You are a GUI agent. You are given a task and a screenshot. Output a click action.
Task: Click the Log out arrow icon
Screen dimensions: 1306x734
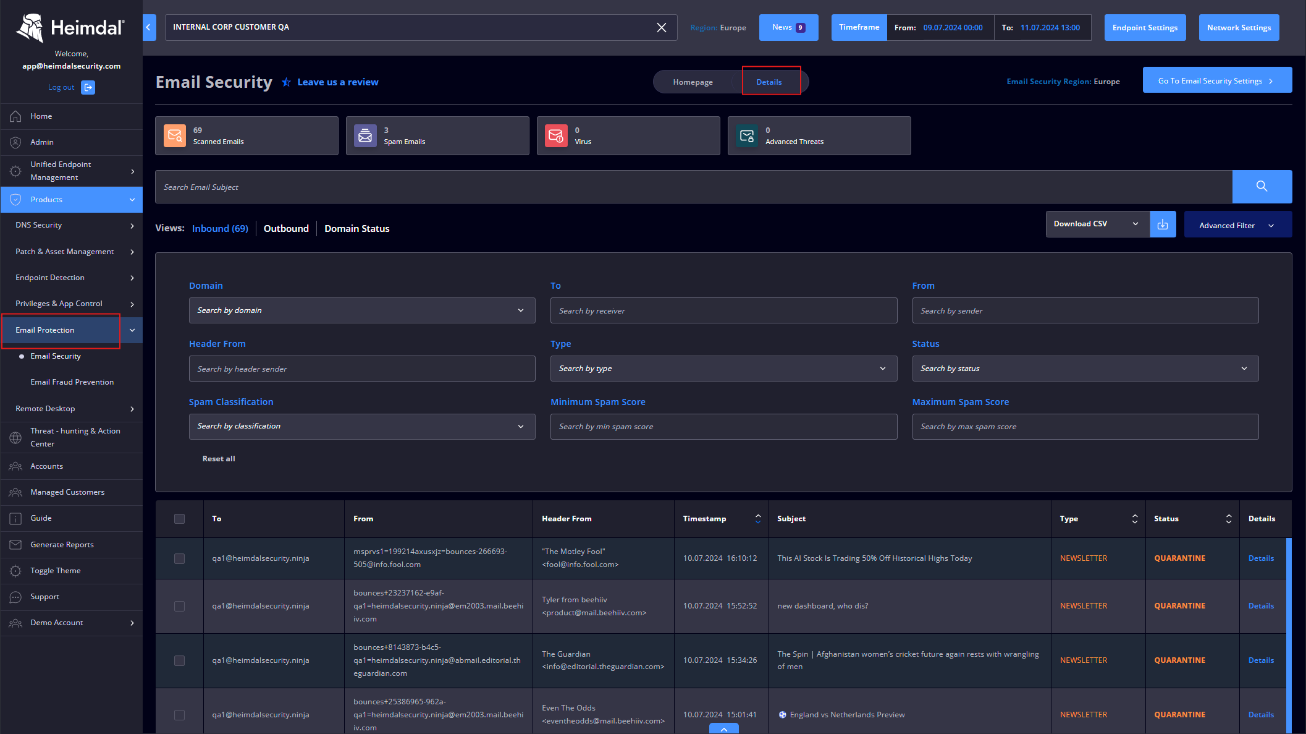(88, 87)
